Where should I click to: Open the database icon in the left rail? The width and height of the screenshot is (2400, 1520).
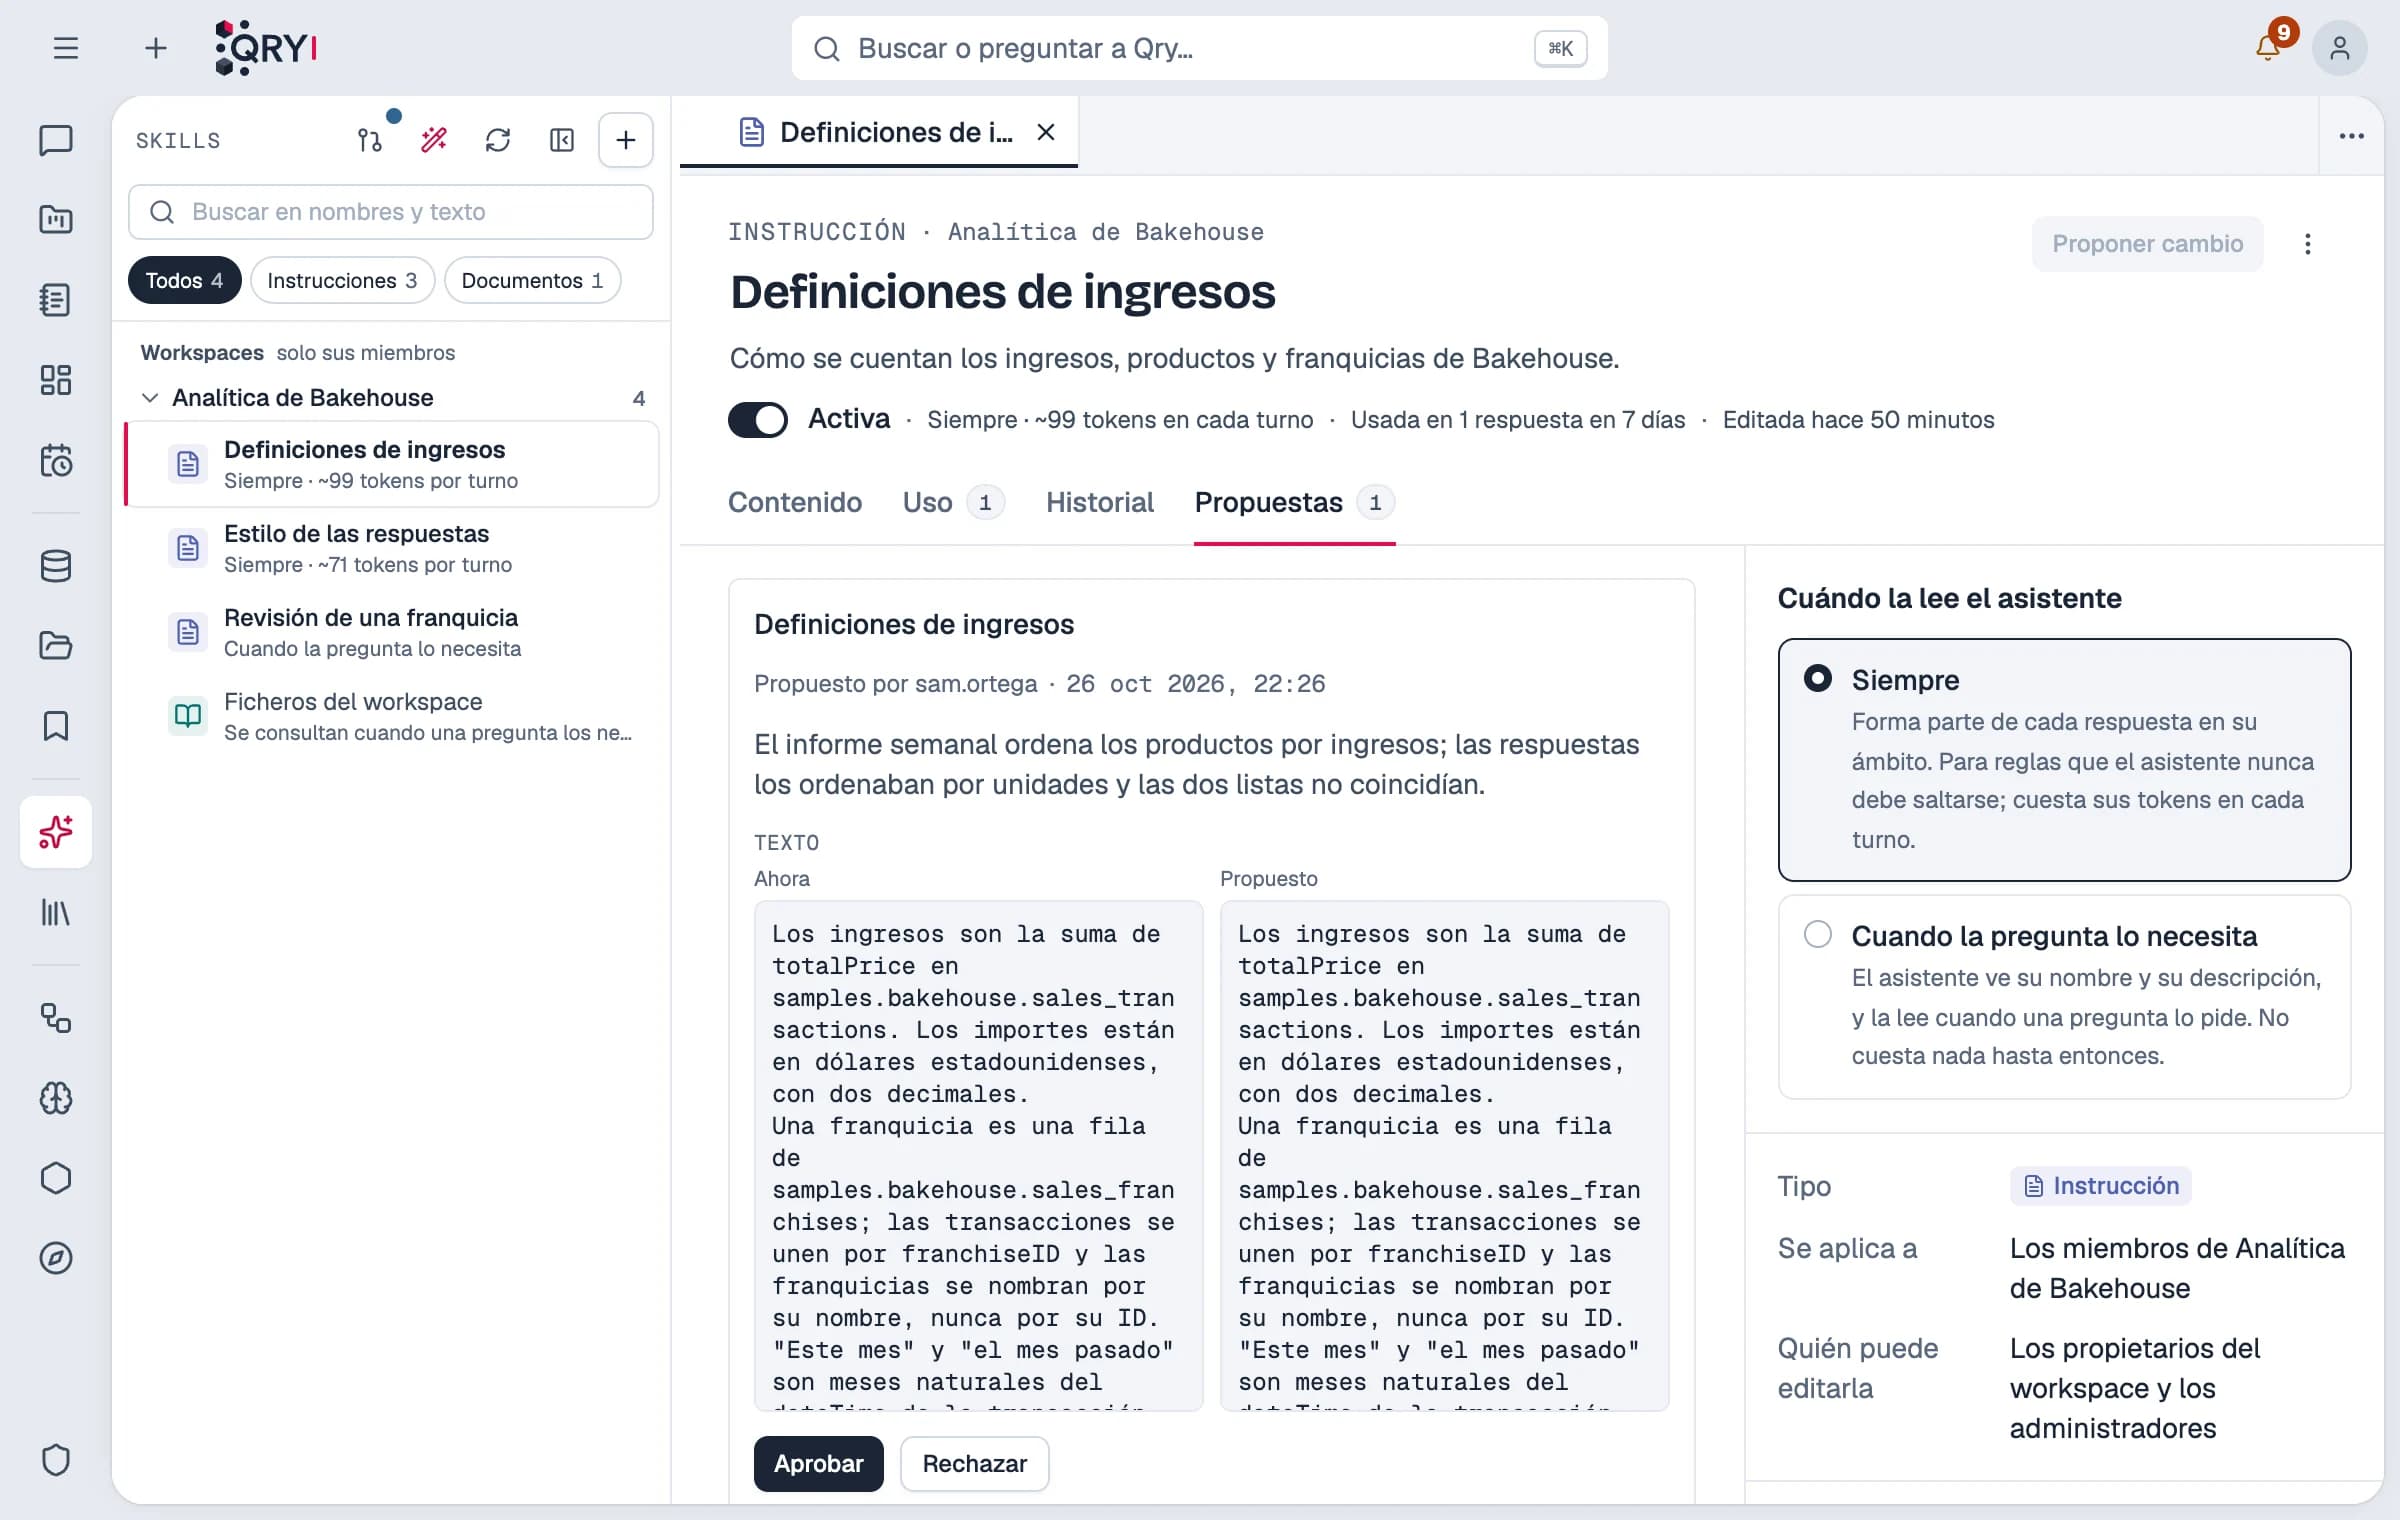(56, 566)
